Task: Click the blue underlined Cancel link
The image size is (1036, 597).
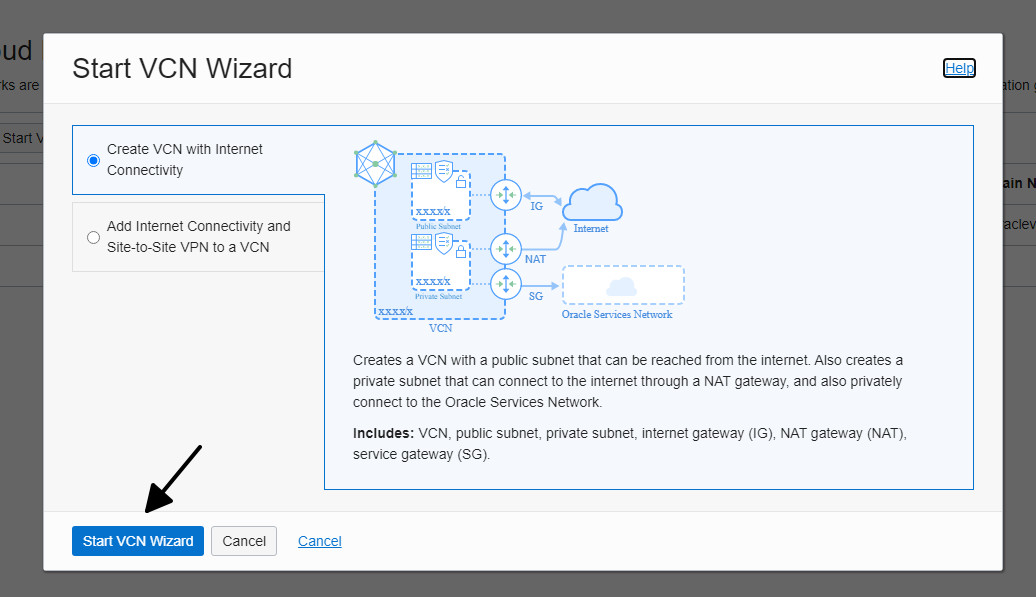Action: pyautogui.click(x=320, y=541)
